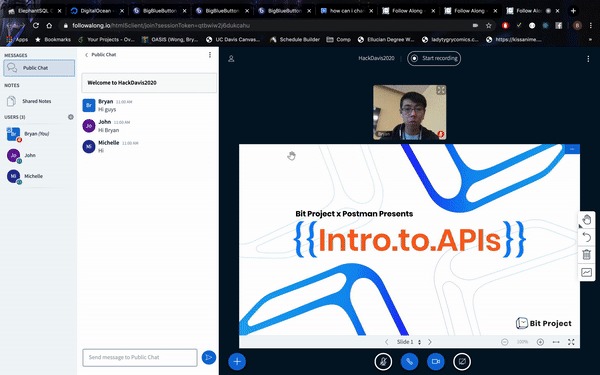Click the HackDavis2020 meeting title
600x375 pixels.
376,59
